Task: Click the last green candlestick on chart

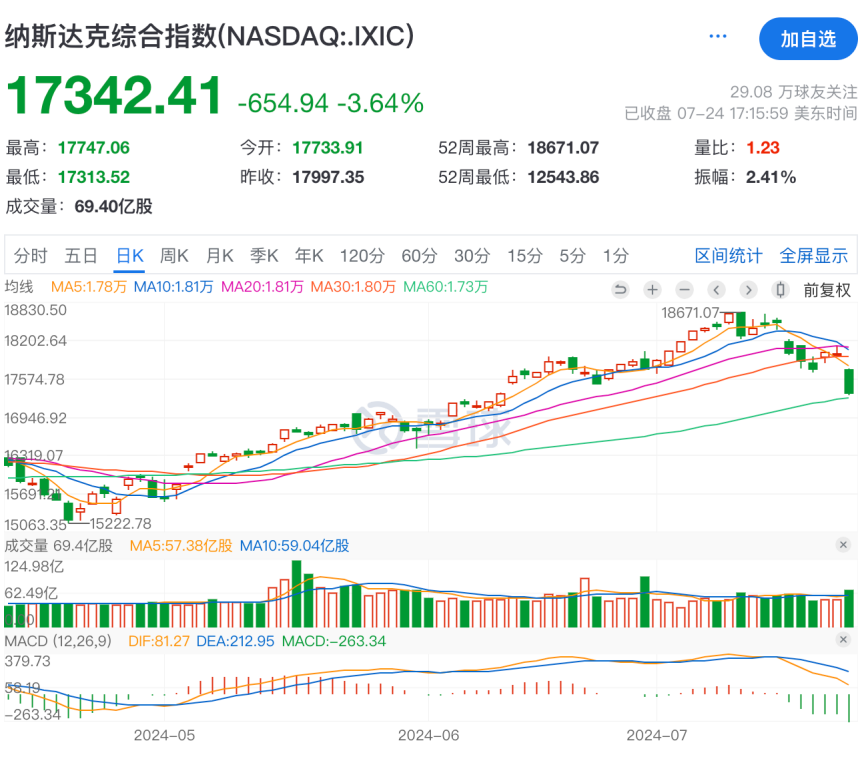Action: pyautogui.click(x=849, y=381)
